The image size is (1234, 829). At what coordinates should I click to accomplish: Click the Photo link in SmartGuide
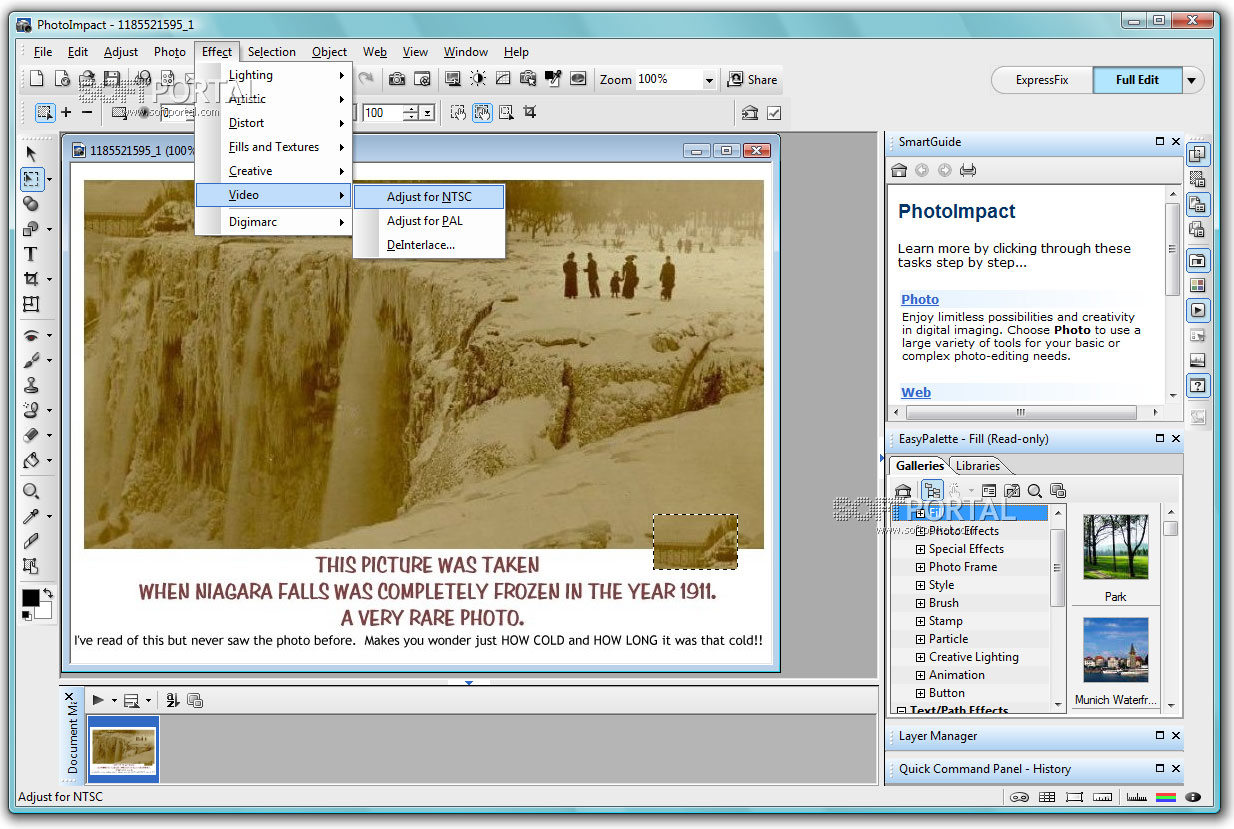[x=919, y=299]
